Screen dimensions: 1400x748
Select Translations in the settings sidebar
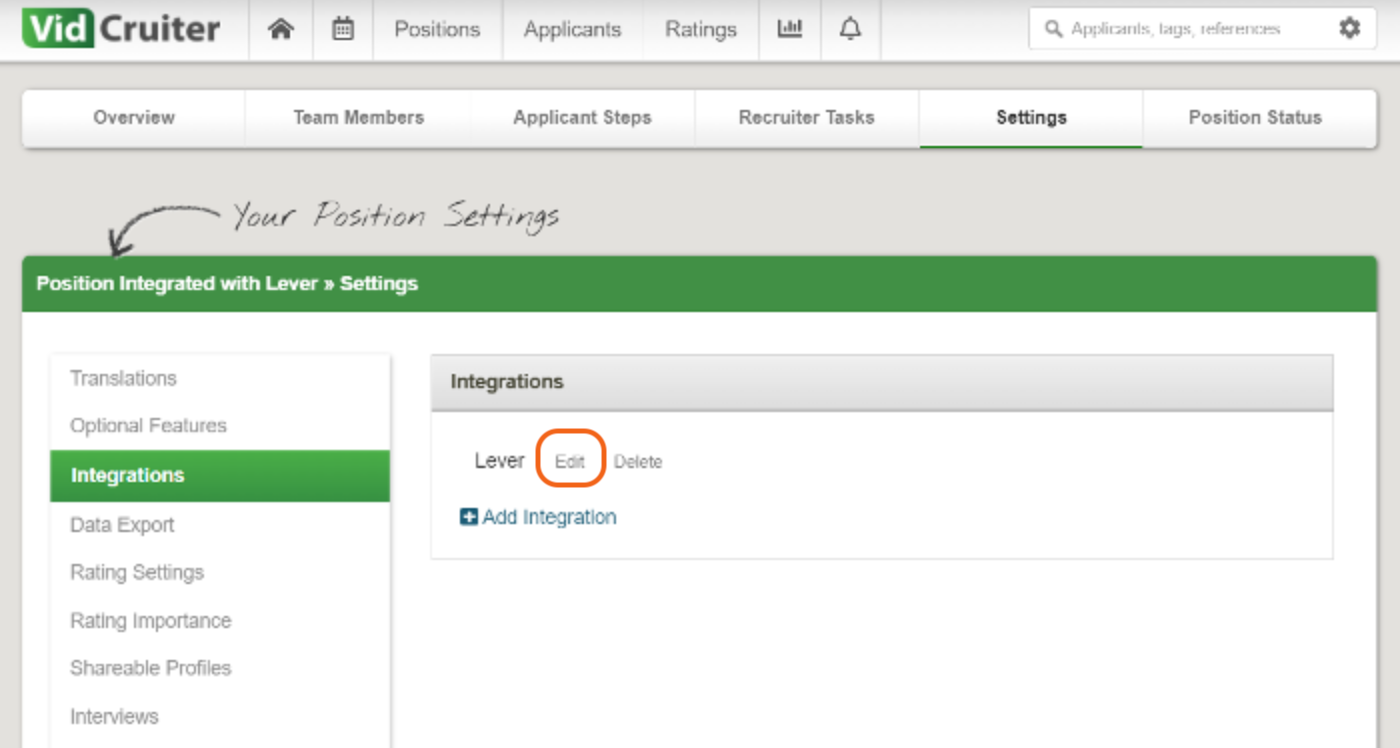point(123,378)
